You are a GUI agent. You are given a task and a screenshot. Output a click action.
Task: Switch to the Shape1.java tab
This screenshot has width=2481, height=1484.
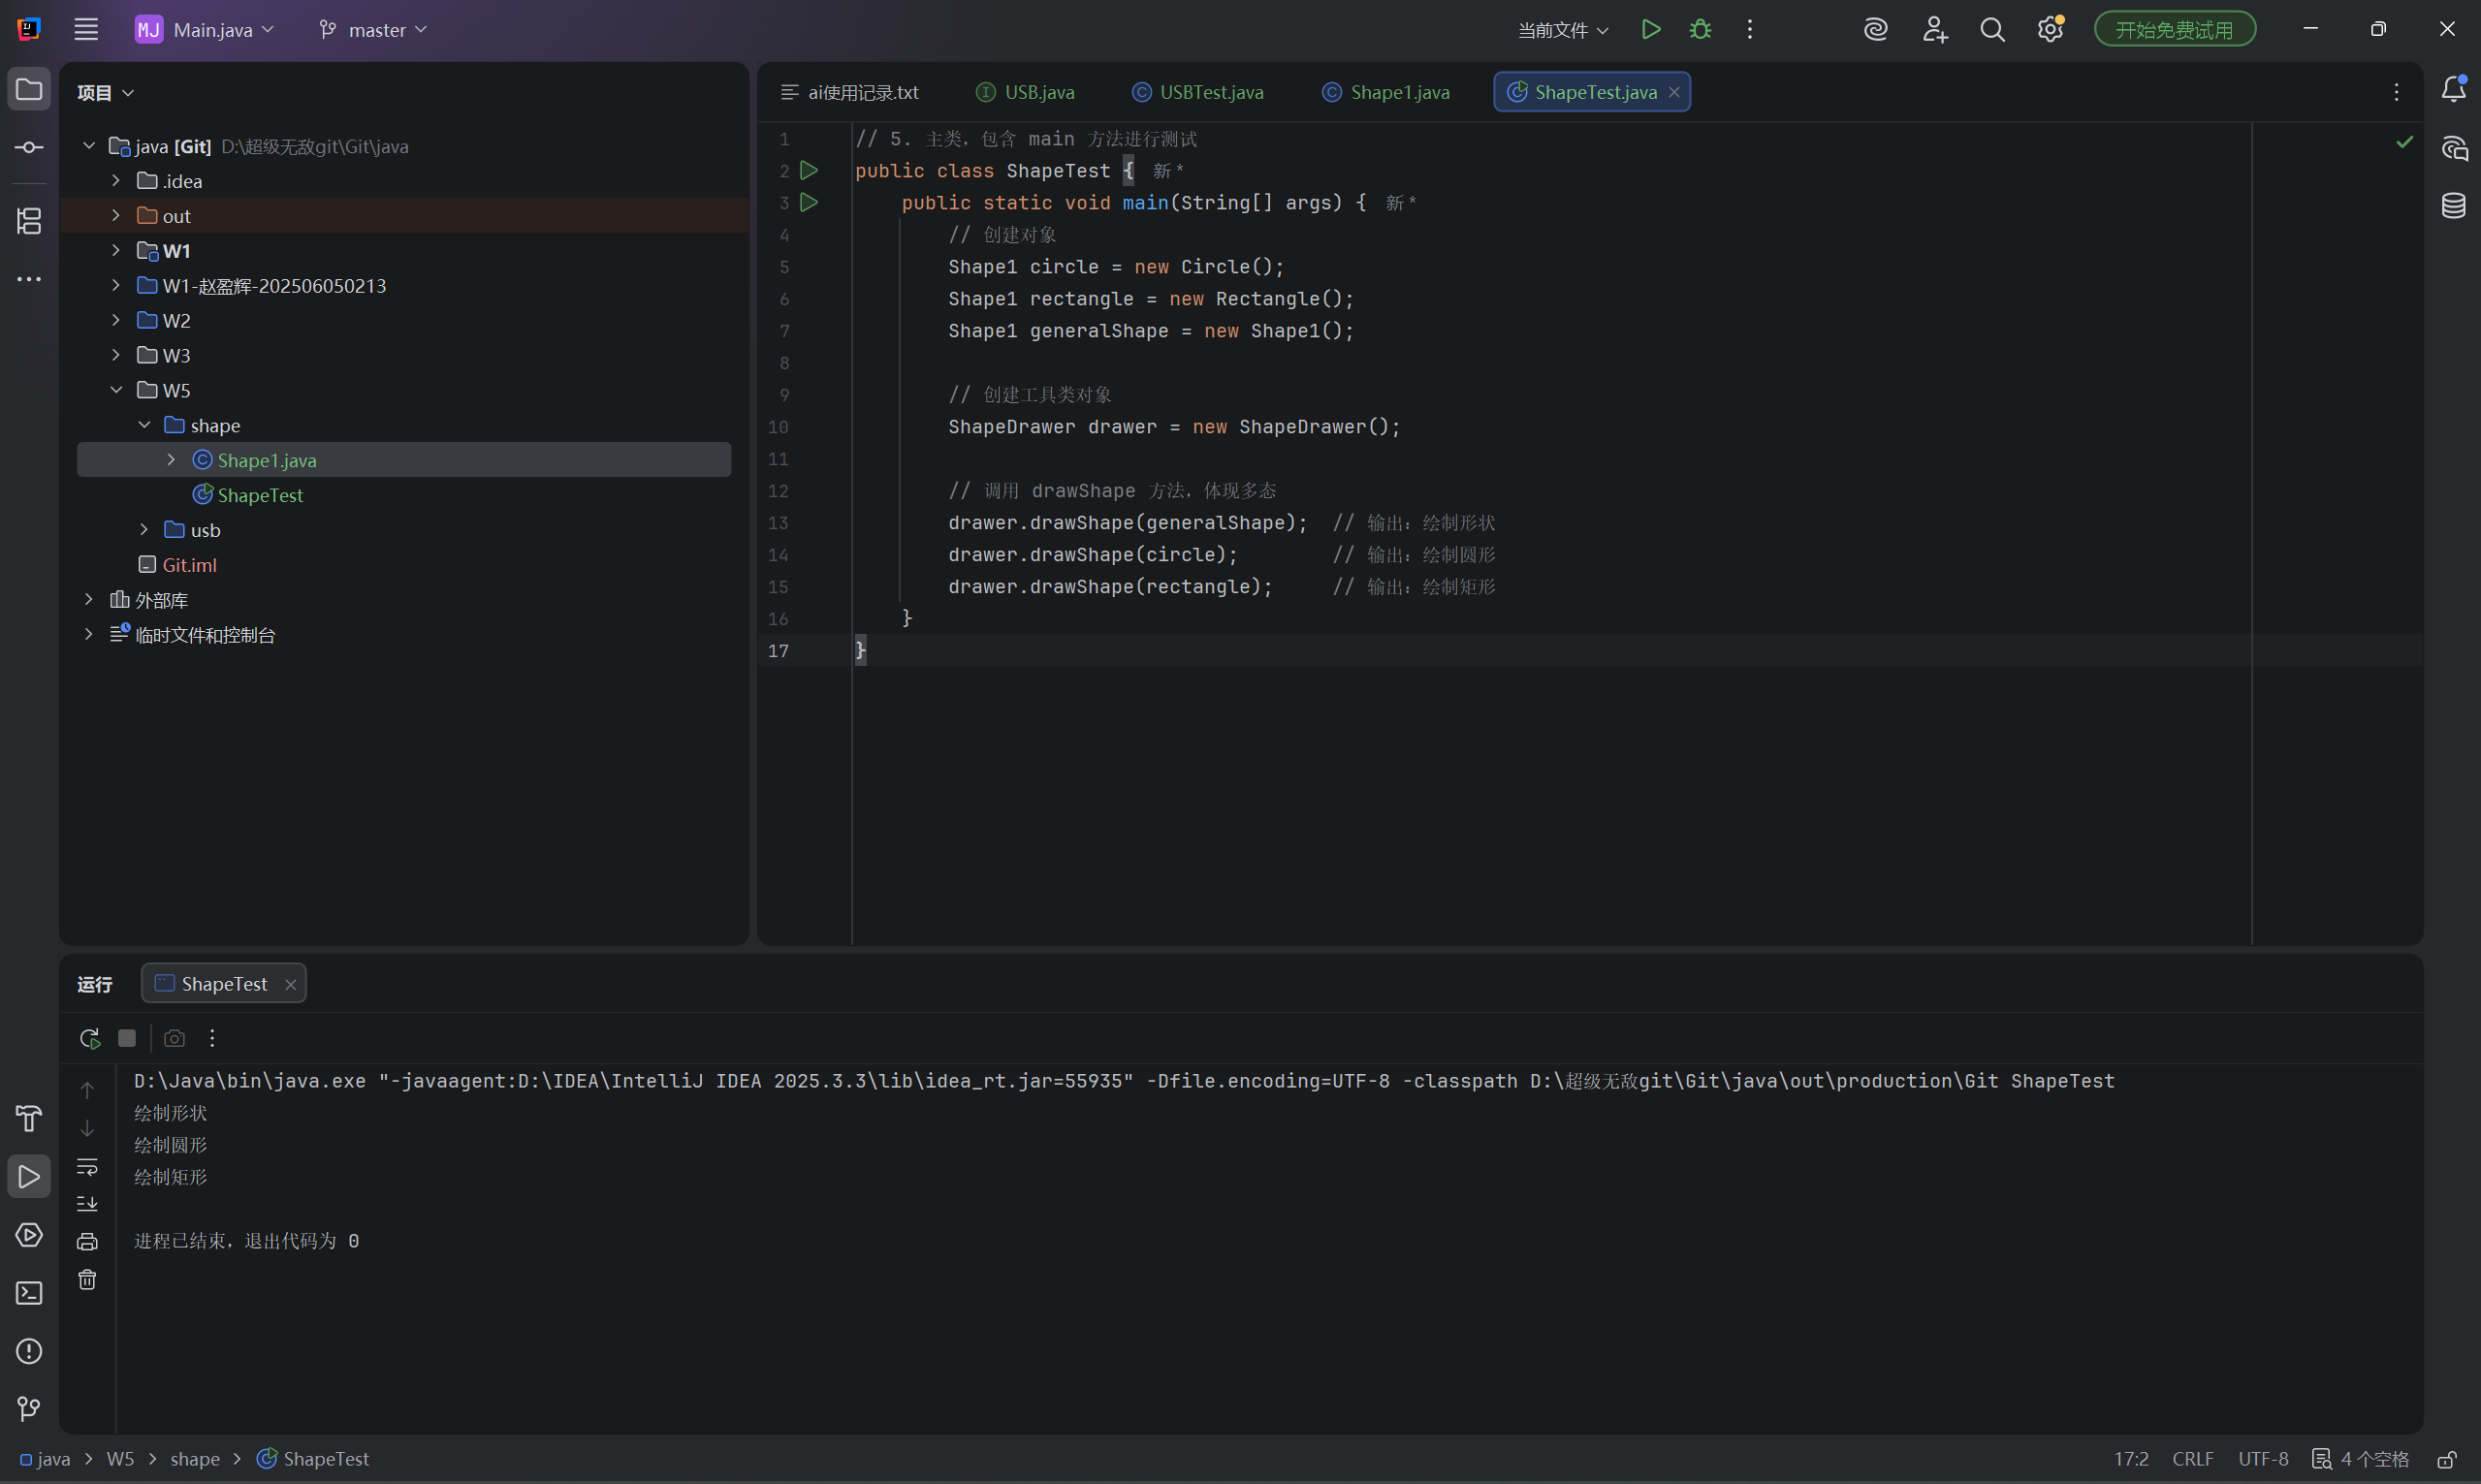pyautogui.click(x=1386, y=92)
